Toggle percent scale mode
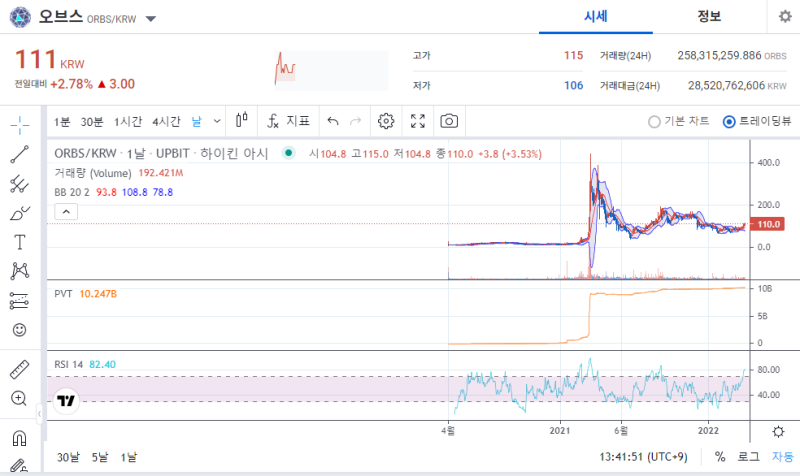Image resolution: width=800 pixels, height=476 pixels. tap(720, 457)
